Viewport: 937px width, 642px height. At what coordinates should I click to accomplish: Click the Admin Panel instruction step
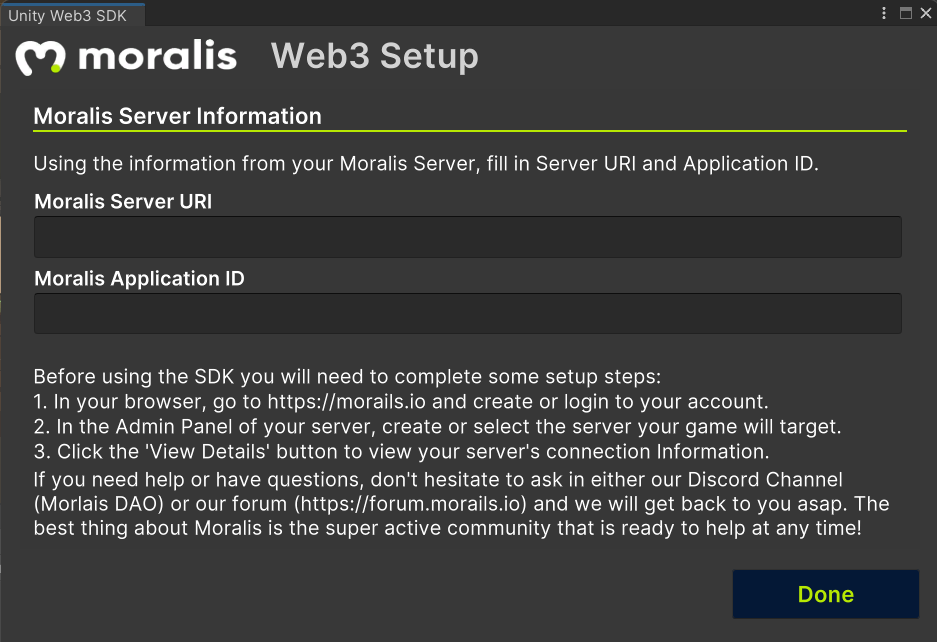[437, 427]
